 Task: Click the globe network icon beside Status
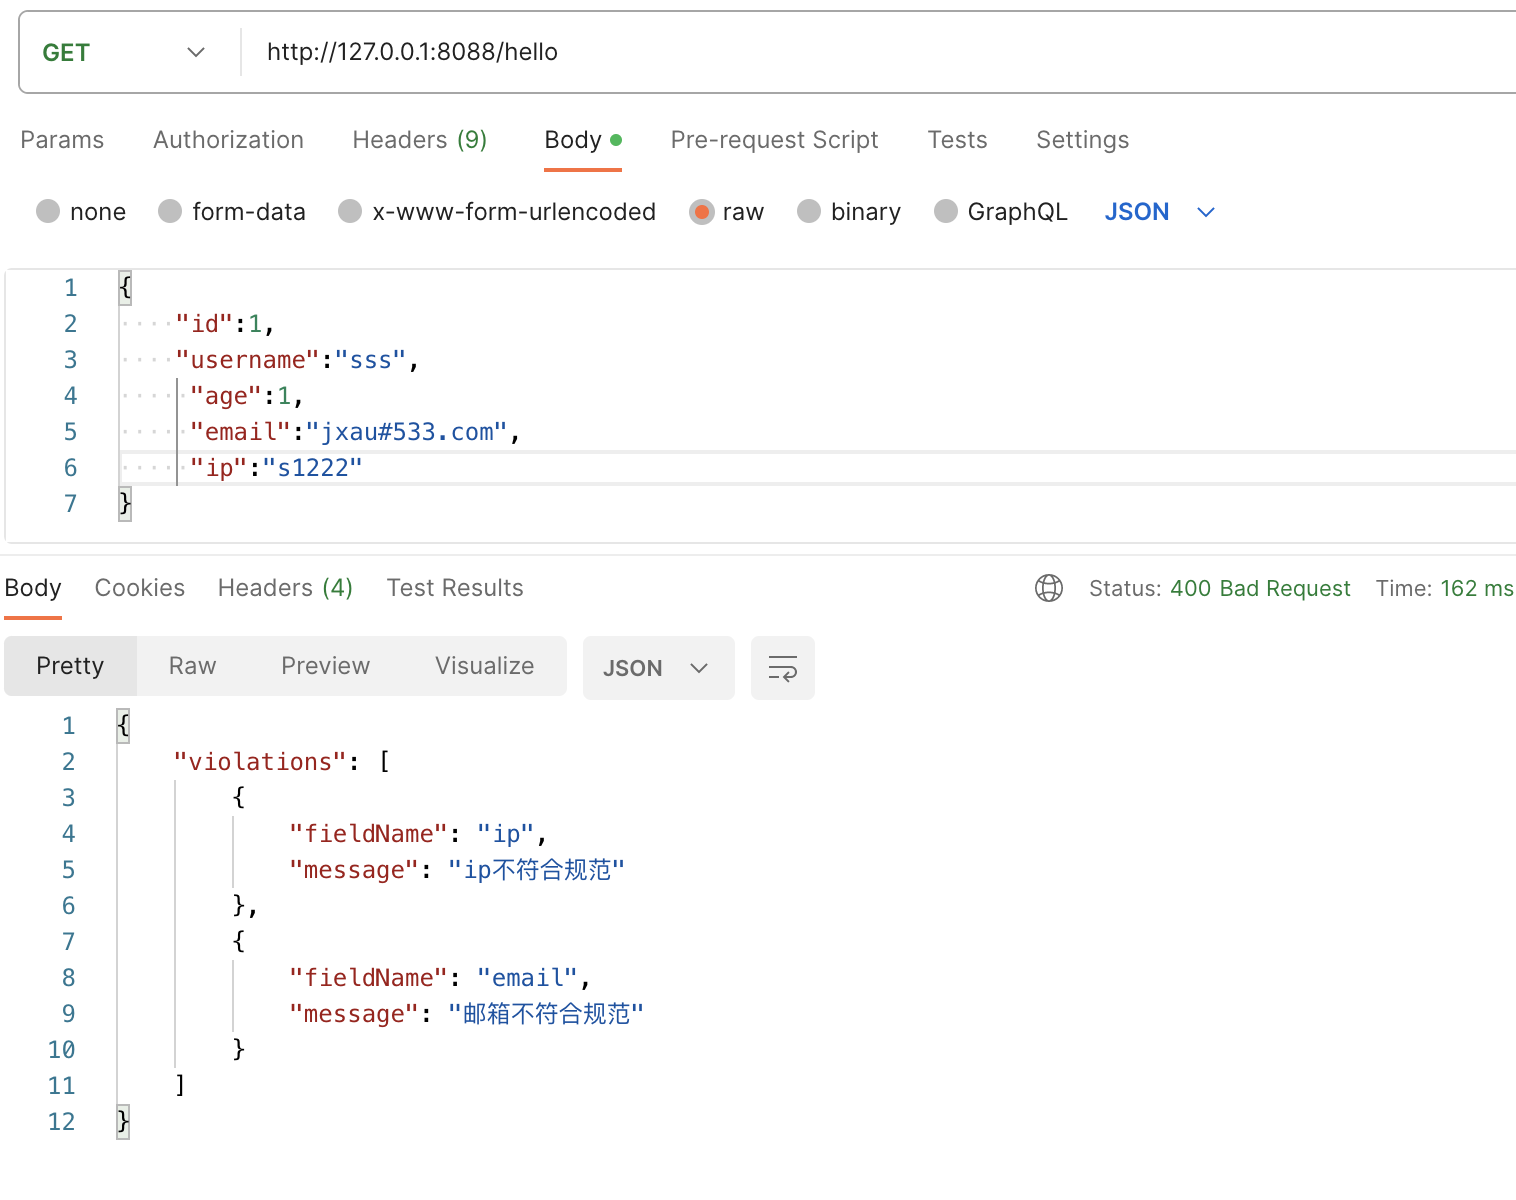(1048, 588)
